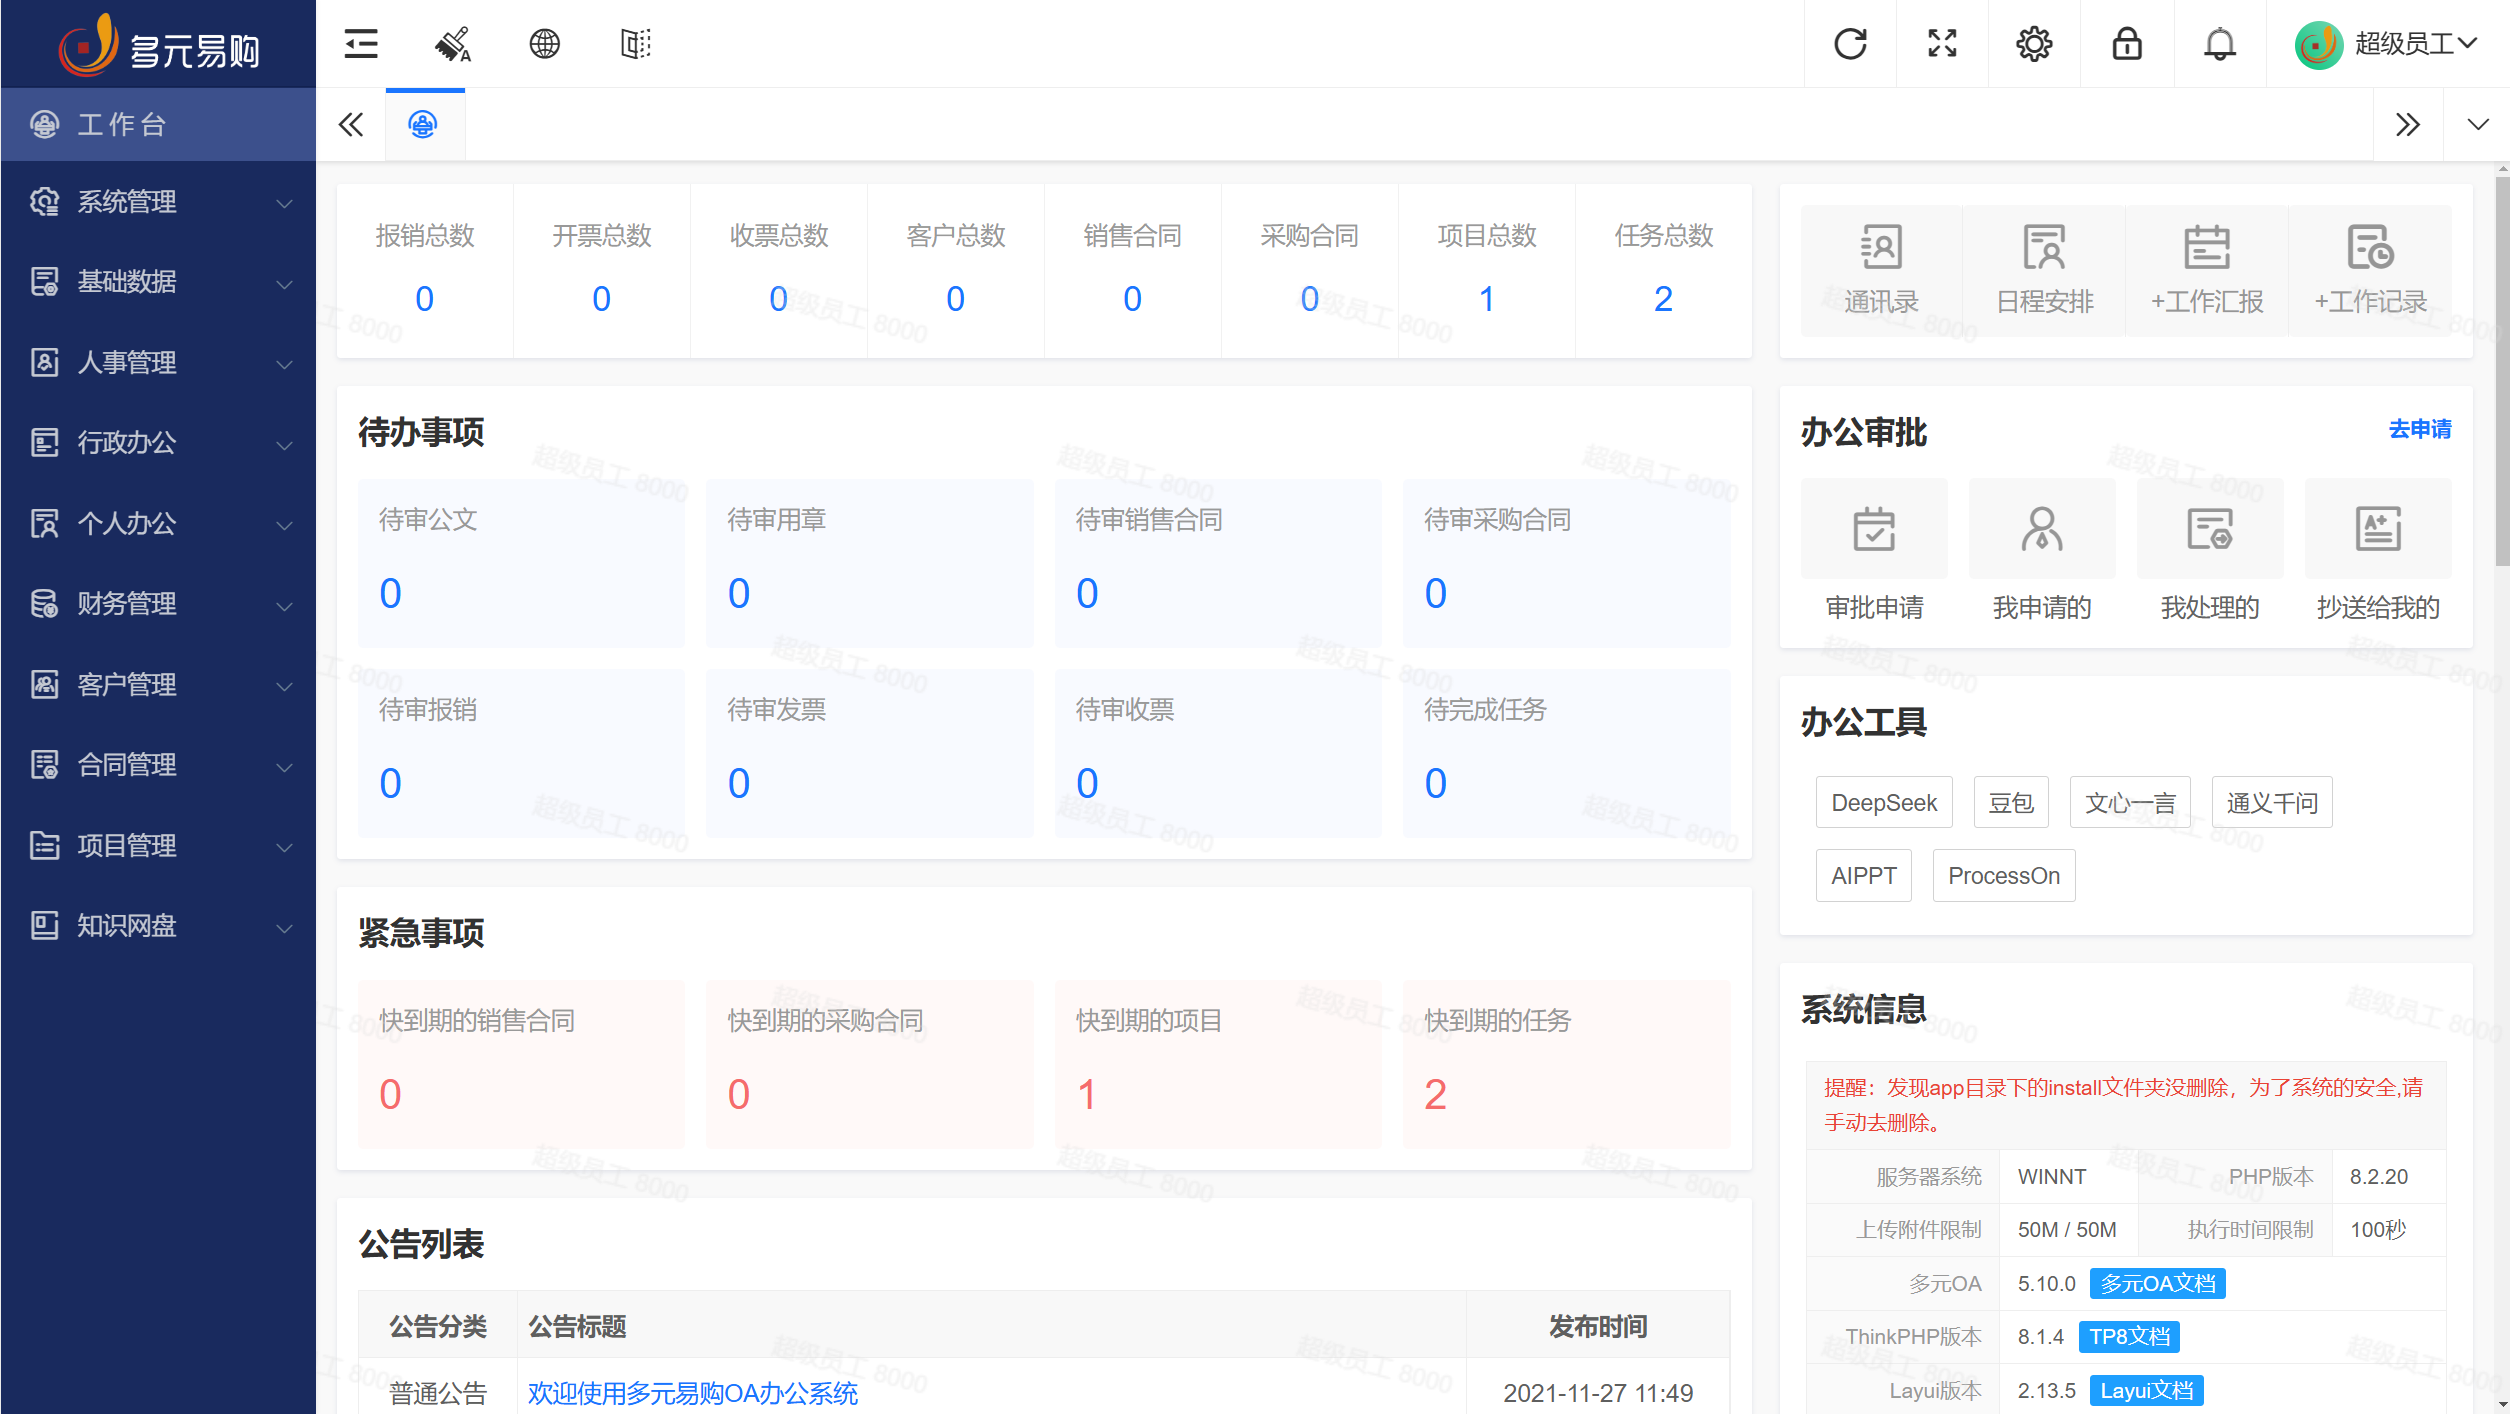
Task: Open the globe website icon
Action: click(x=545, y=44)
